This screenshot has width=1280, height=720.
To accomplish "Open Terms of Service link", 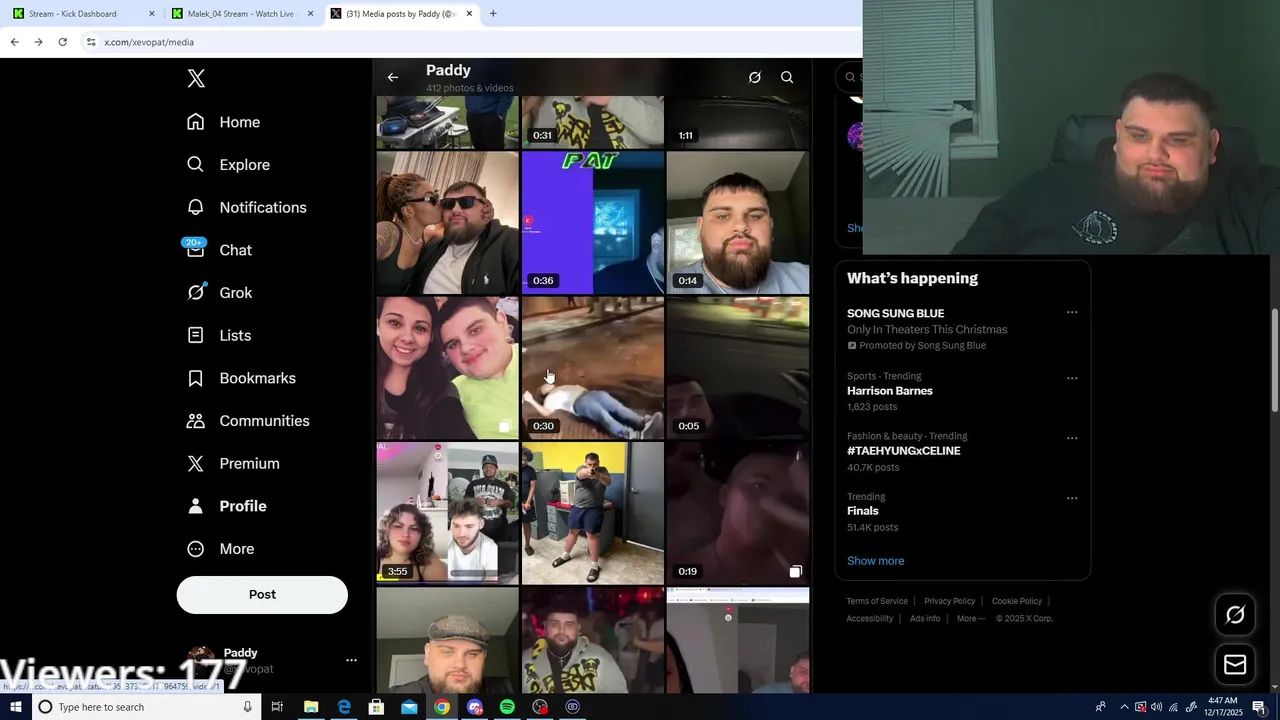I will click(877, 601).
